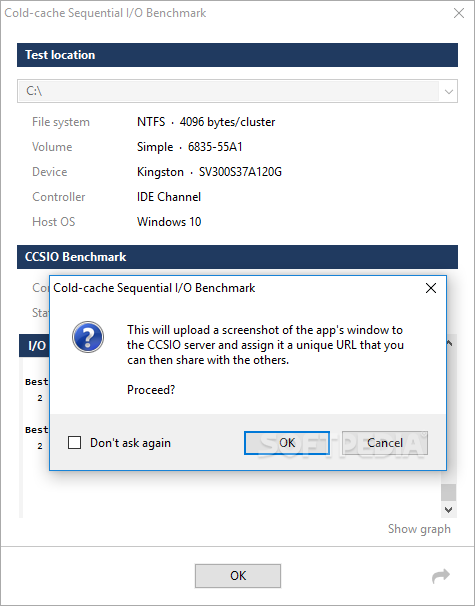The height and width of the screenshot is (606, 475).
Task: Click the main window's OK button
Action: tap(238, 576)
